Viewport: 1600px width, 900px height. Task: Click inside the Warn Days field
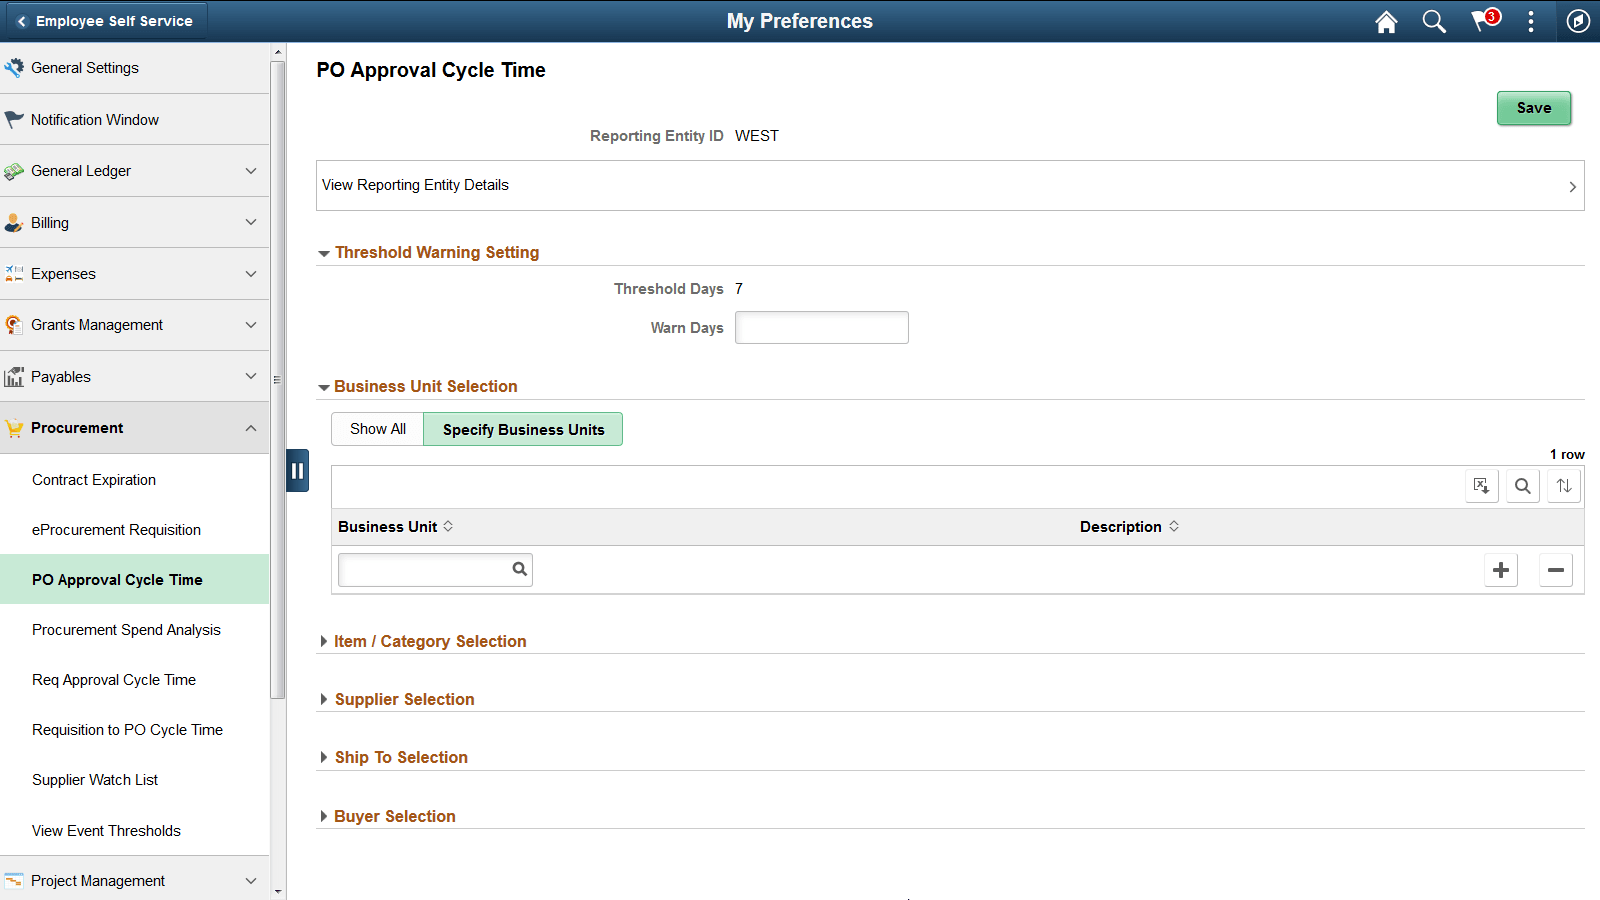(821, 327)
